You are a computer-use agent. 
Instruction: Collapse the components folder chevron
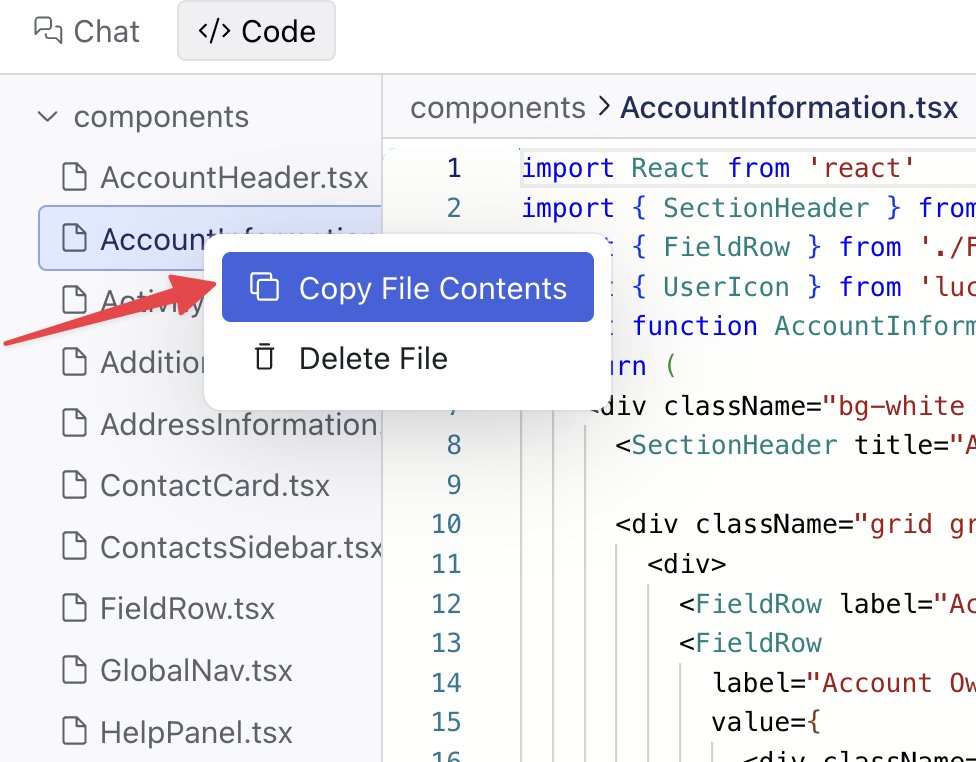pos(46,116)
